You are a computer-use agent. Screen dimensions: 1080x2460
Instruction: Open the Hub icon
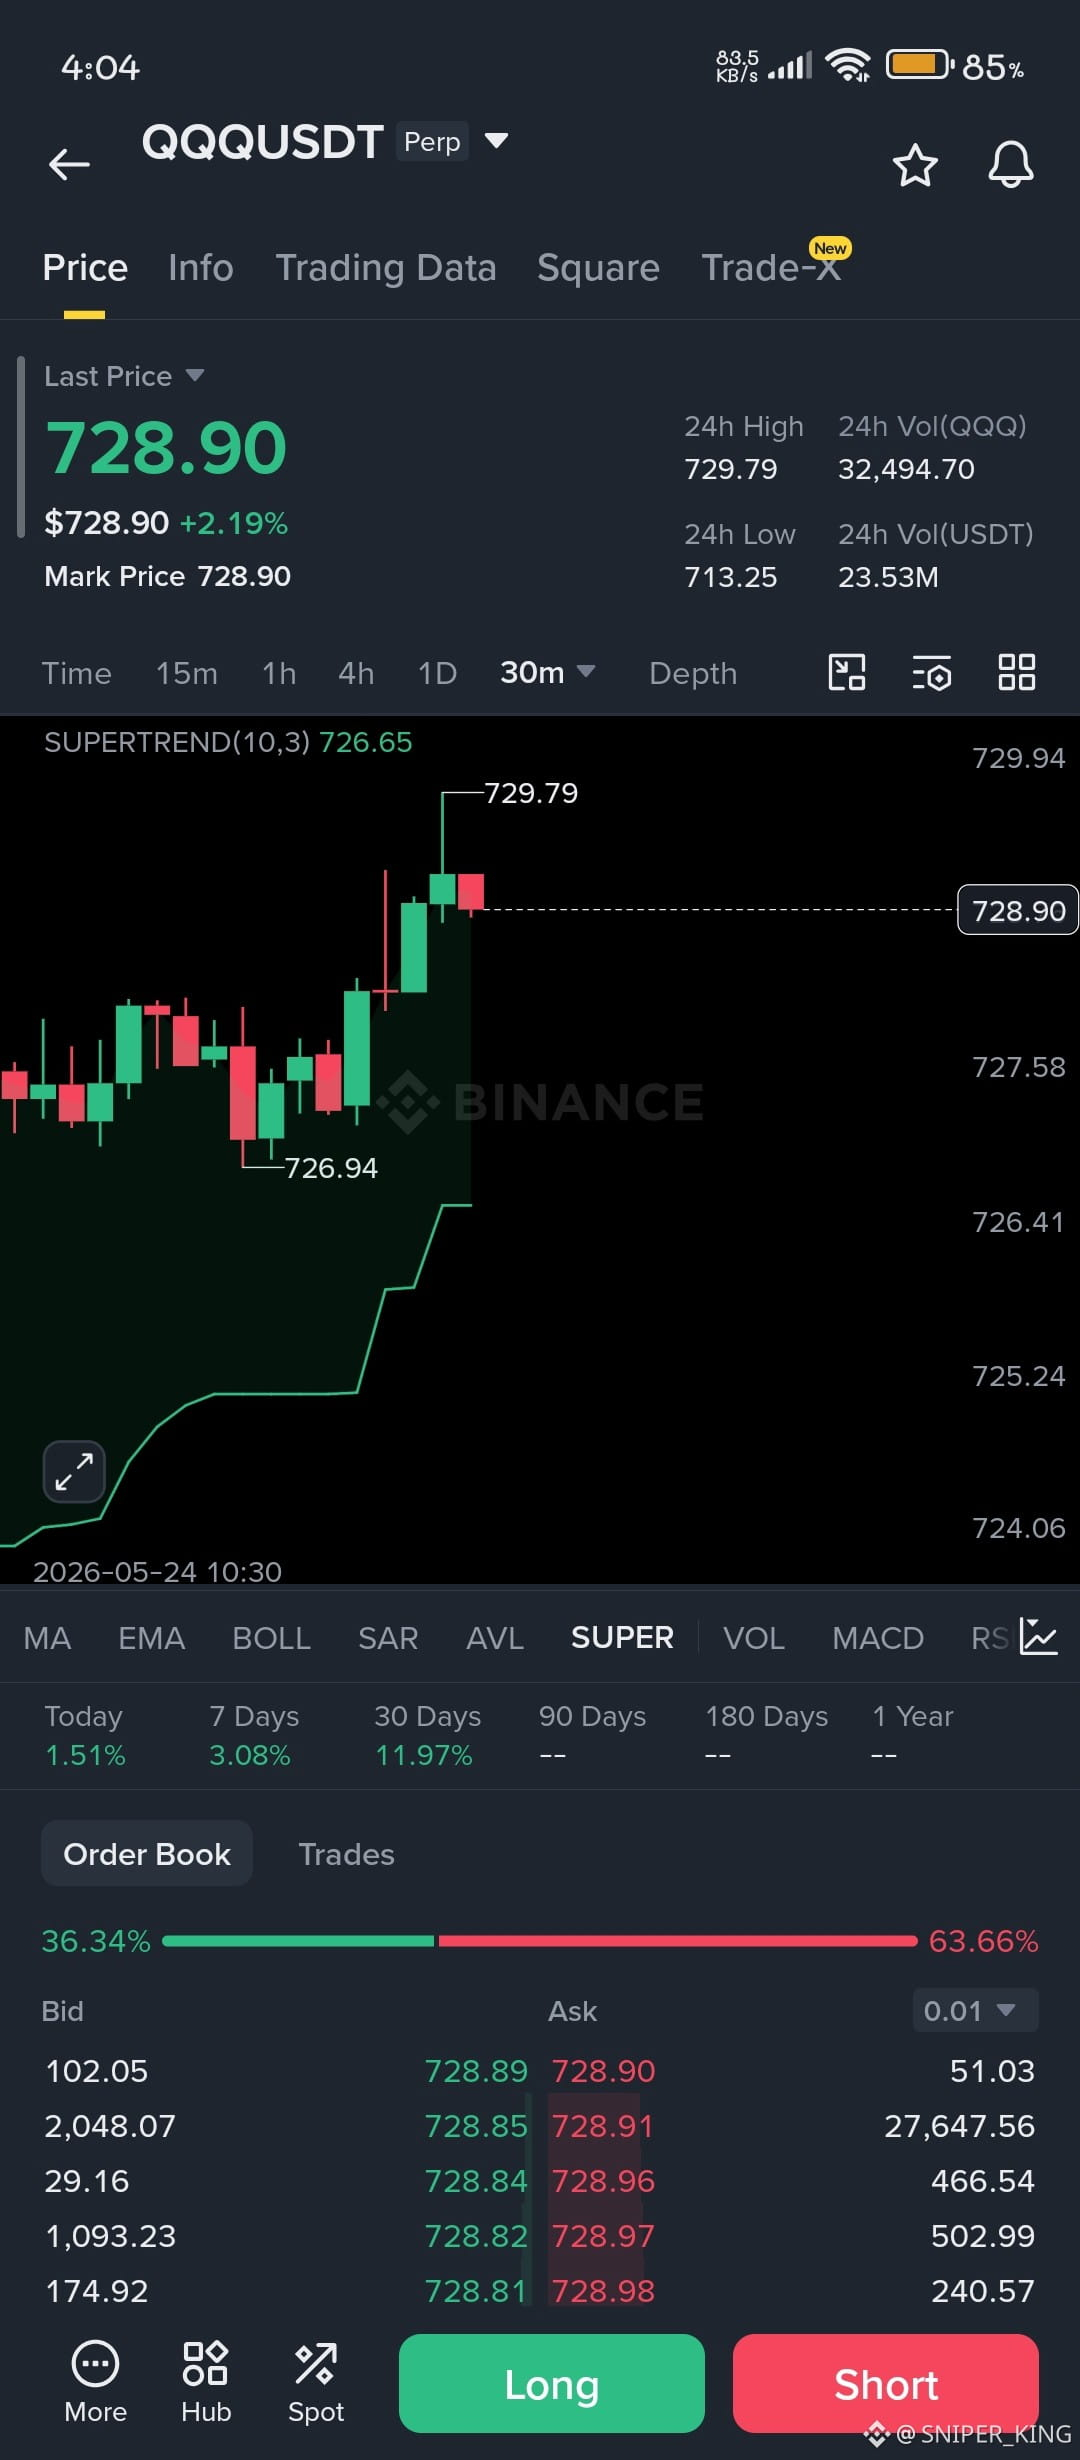(x=206, y=2383)
